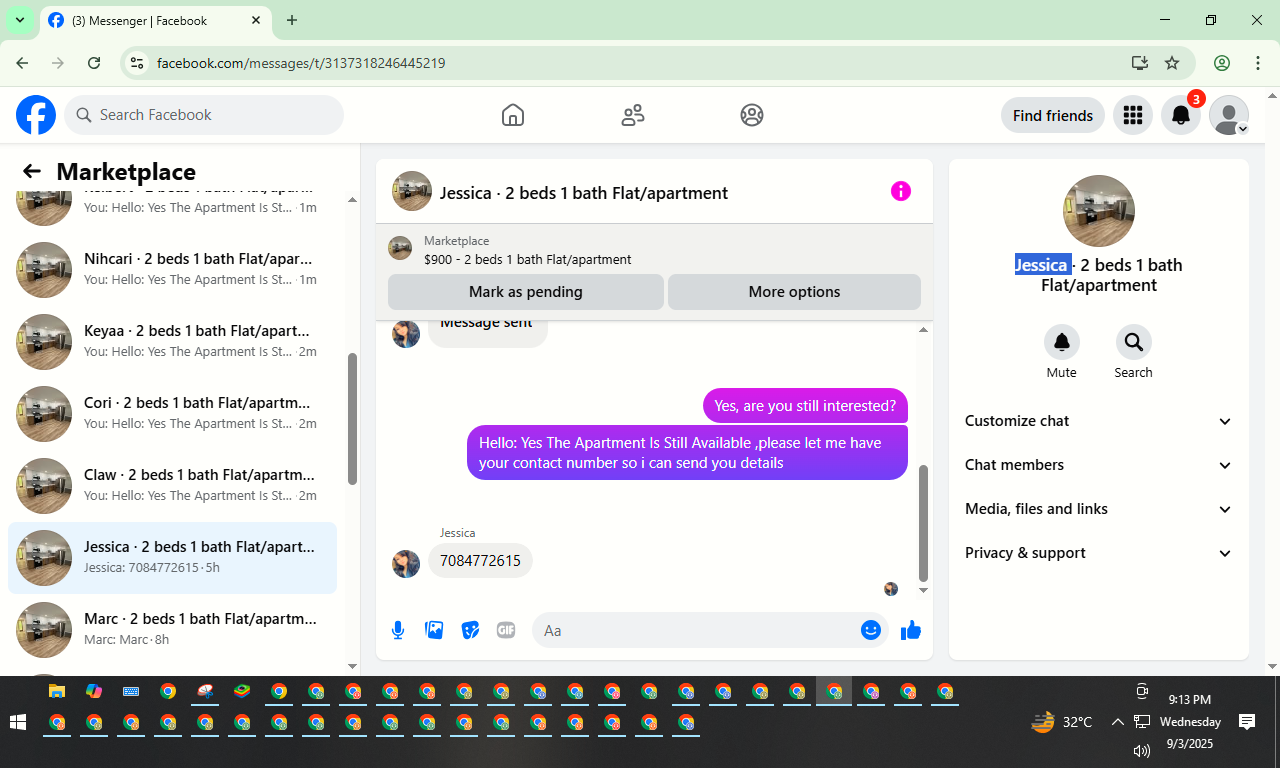The image size is (1280, 768).
Task: Open Nihcari conversation in the list
Action: click(x=172, y=269)
